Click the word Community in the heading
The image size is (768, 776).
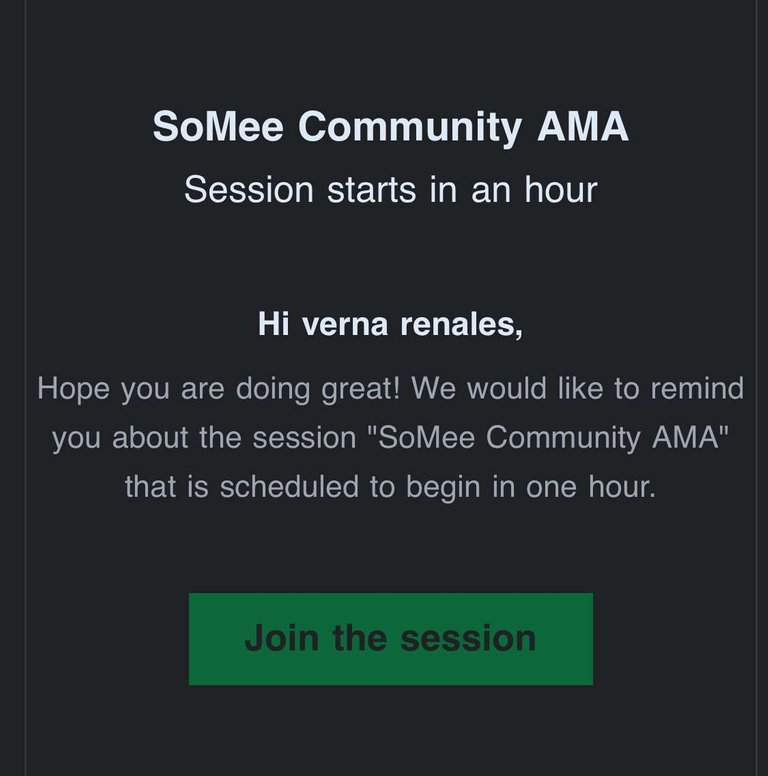click(x=410, y=129)
